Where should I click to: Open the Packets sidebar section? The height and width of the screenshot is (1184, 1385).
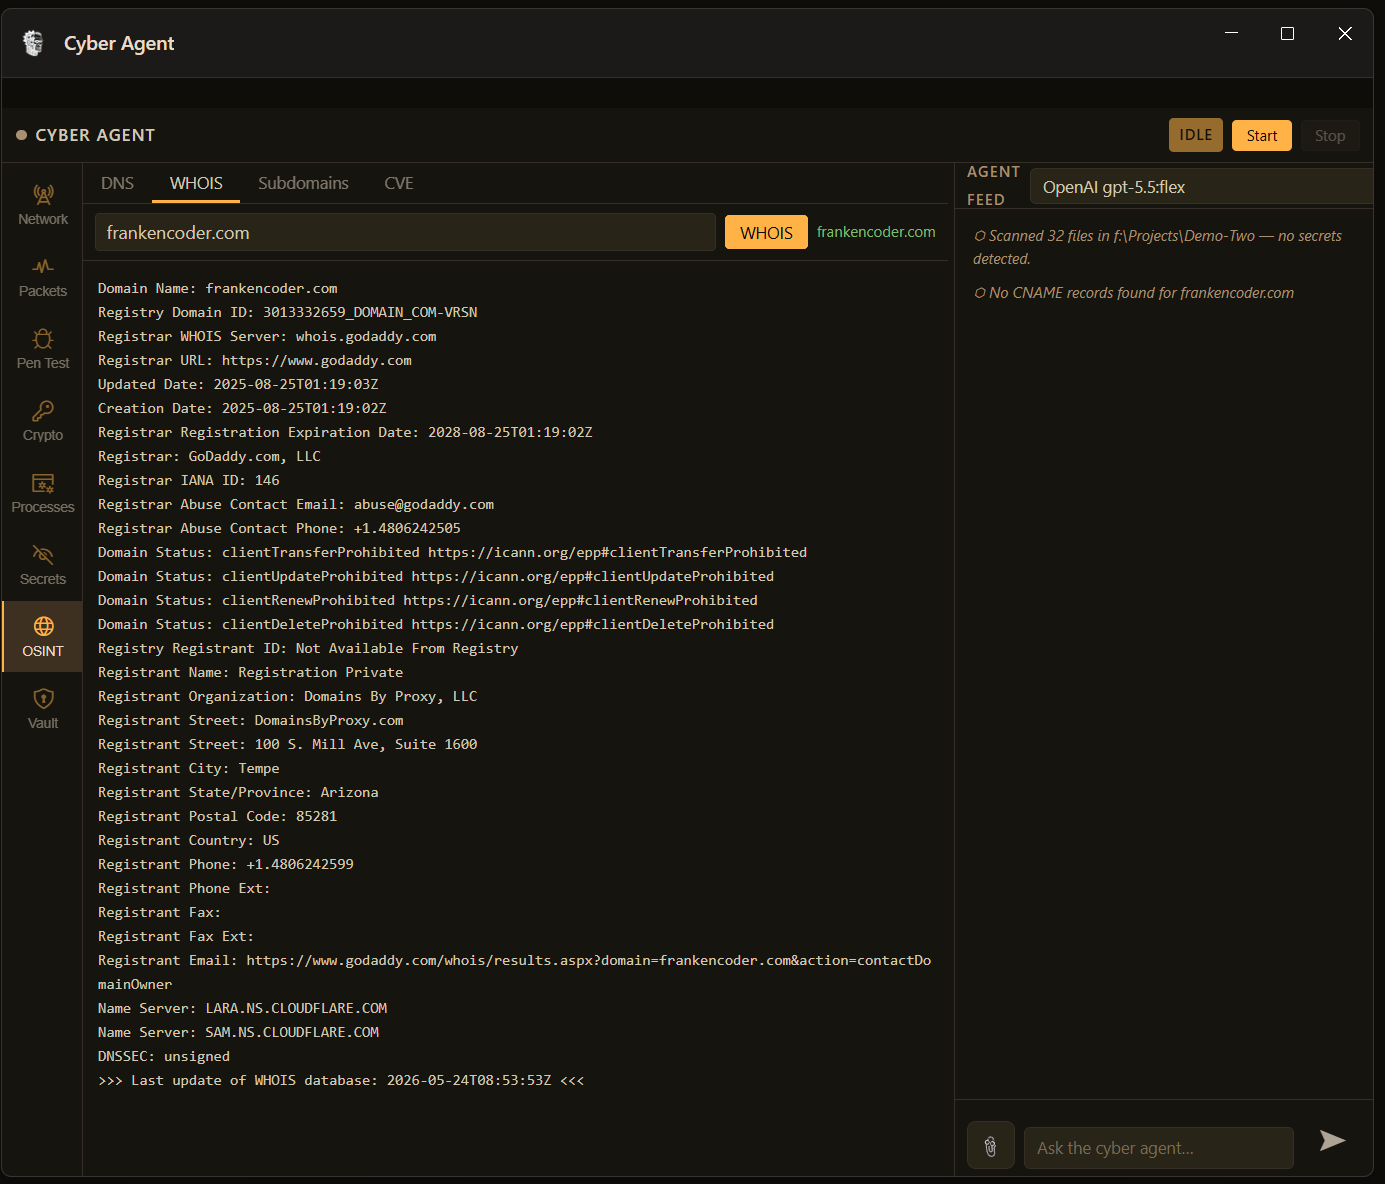(x=43, y=277)
